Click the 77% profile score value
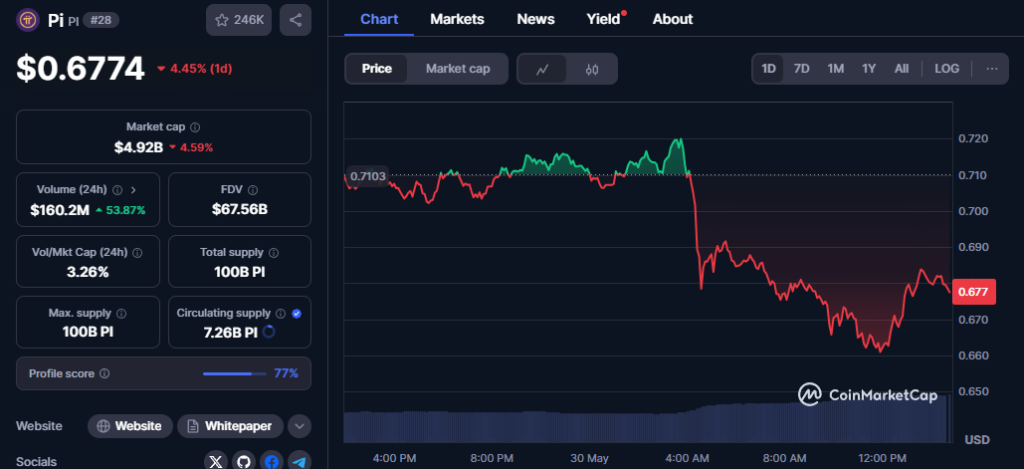1024x469 pixels. click(x=286, y=374)
